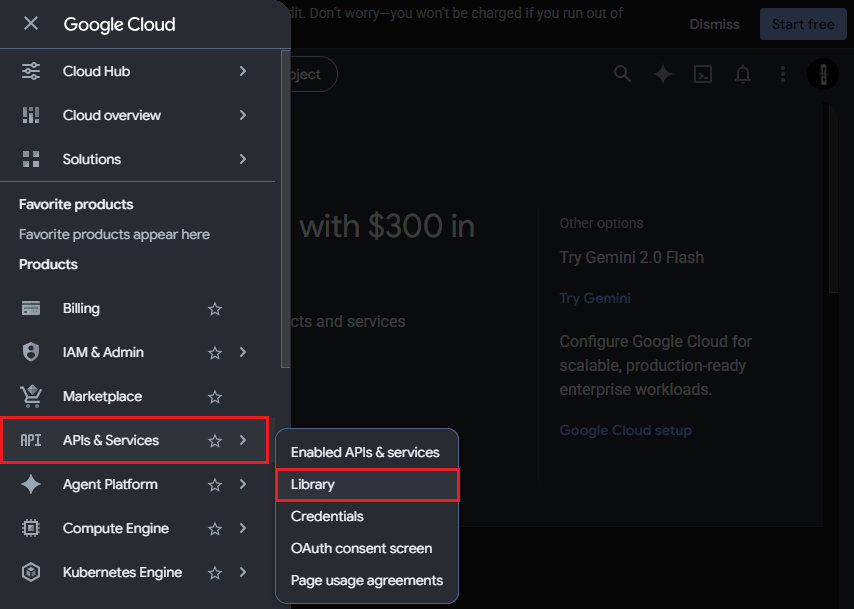Click the Agent Platform sparkle icon

(x=31, y=484)
